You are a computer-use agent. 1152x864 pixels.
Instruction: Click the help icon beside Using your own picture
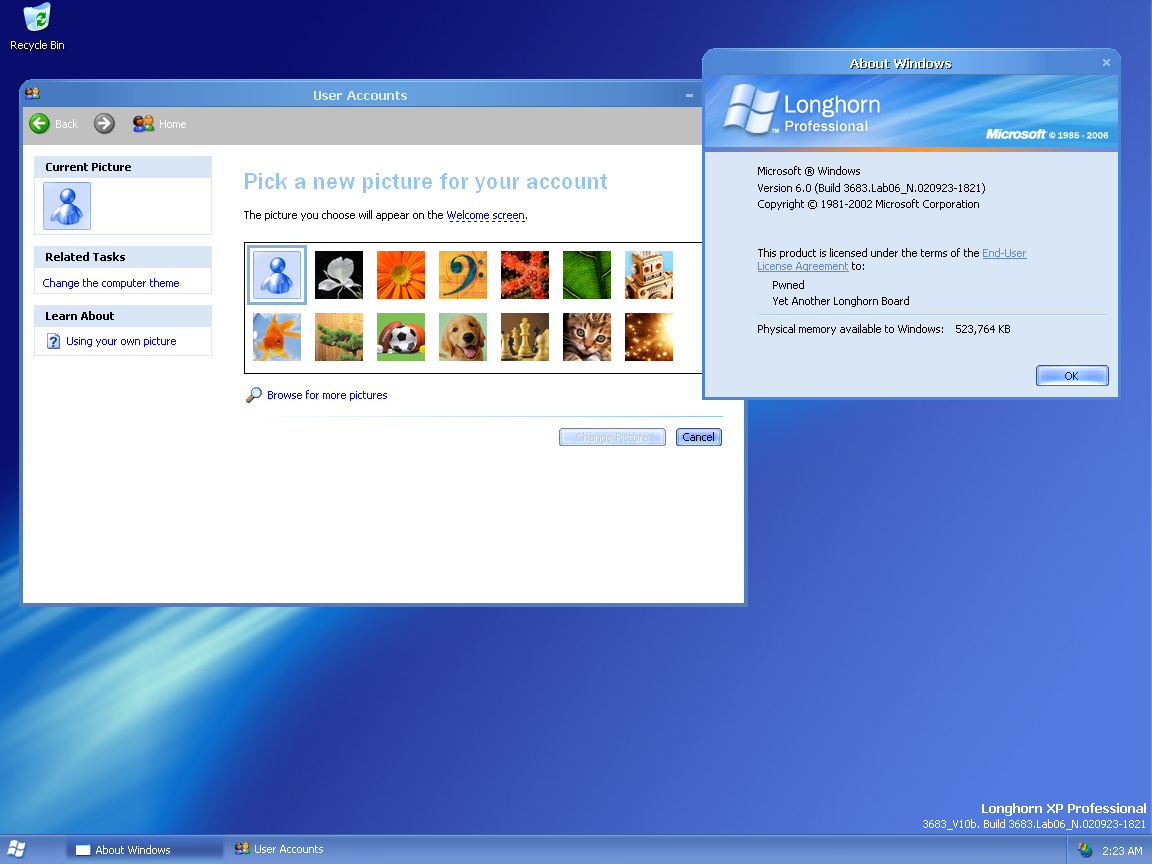(53, 340)
